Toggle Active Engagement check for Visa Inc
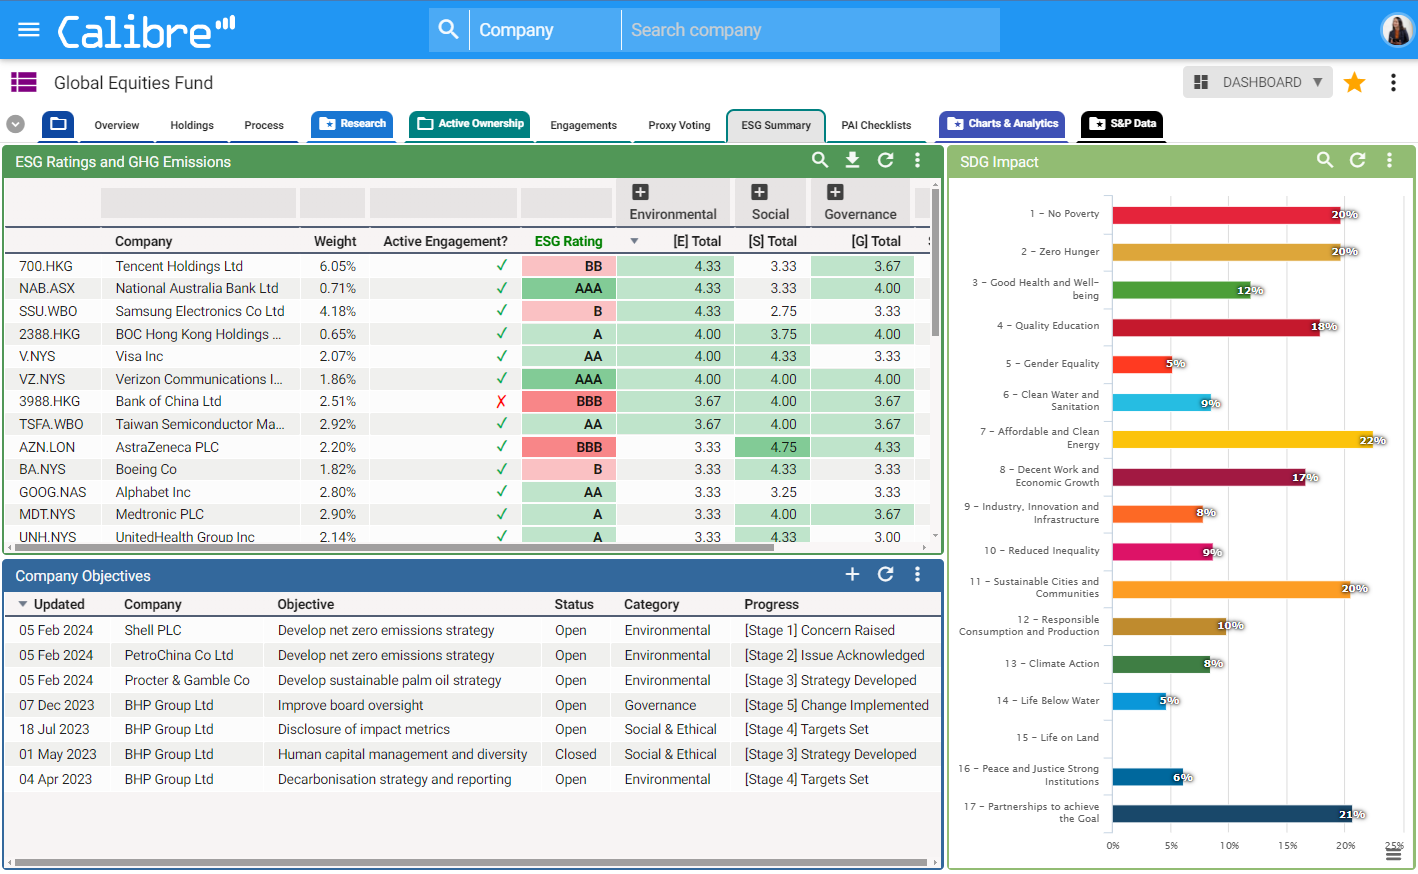 tap(501, 356)
